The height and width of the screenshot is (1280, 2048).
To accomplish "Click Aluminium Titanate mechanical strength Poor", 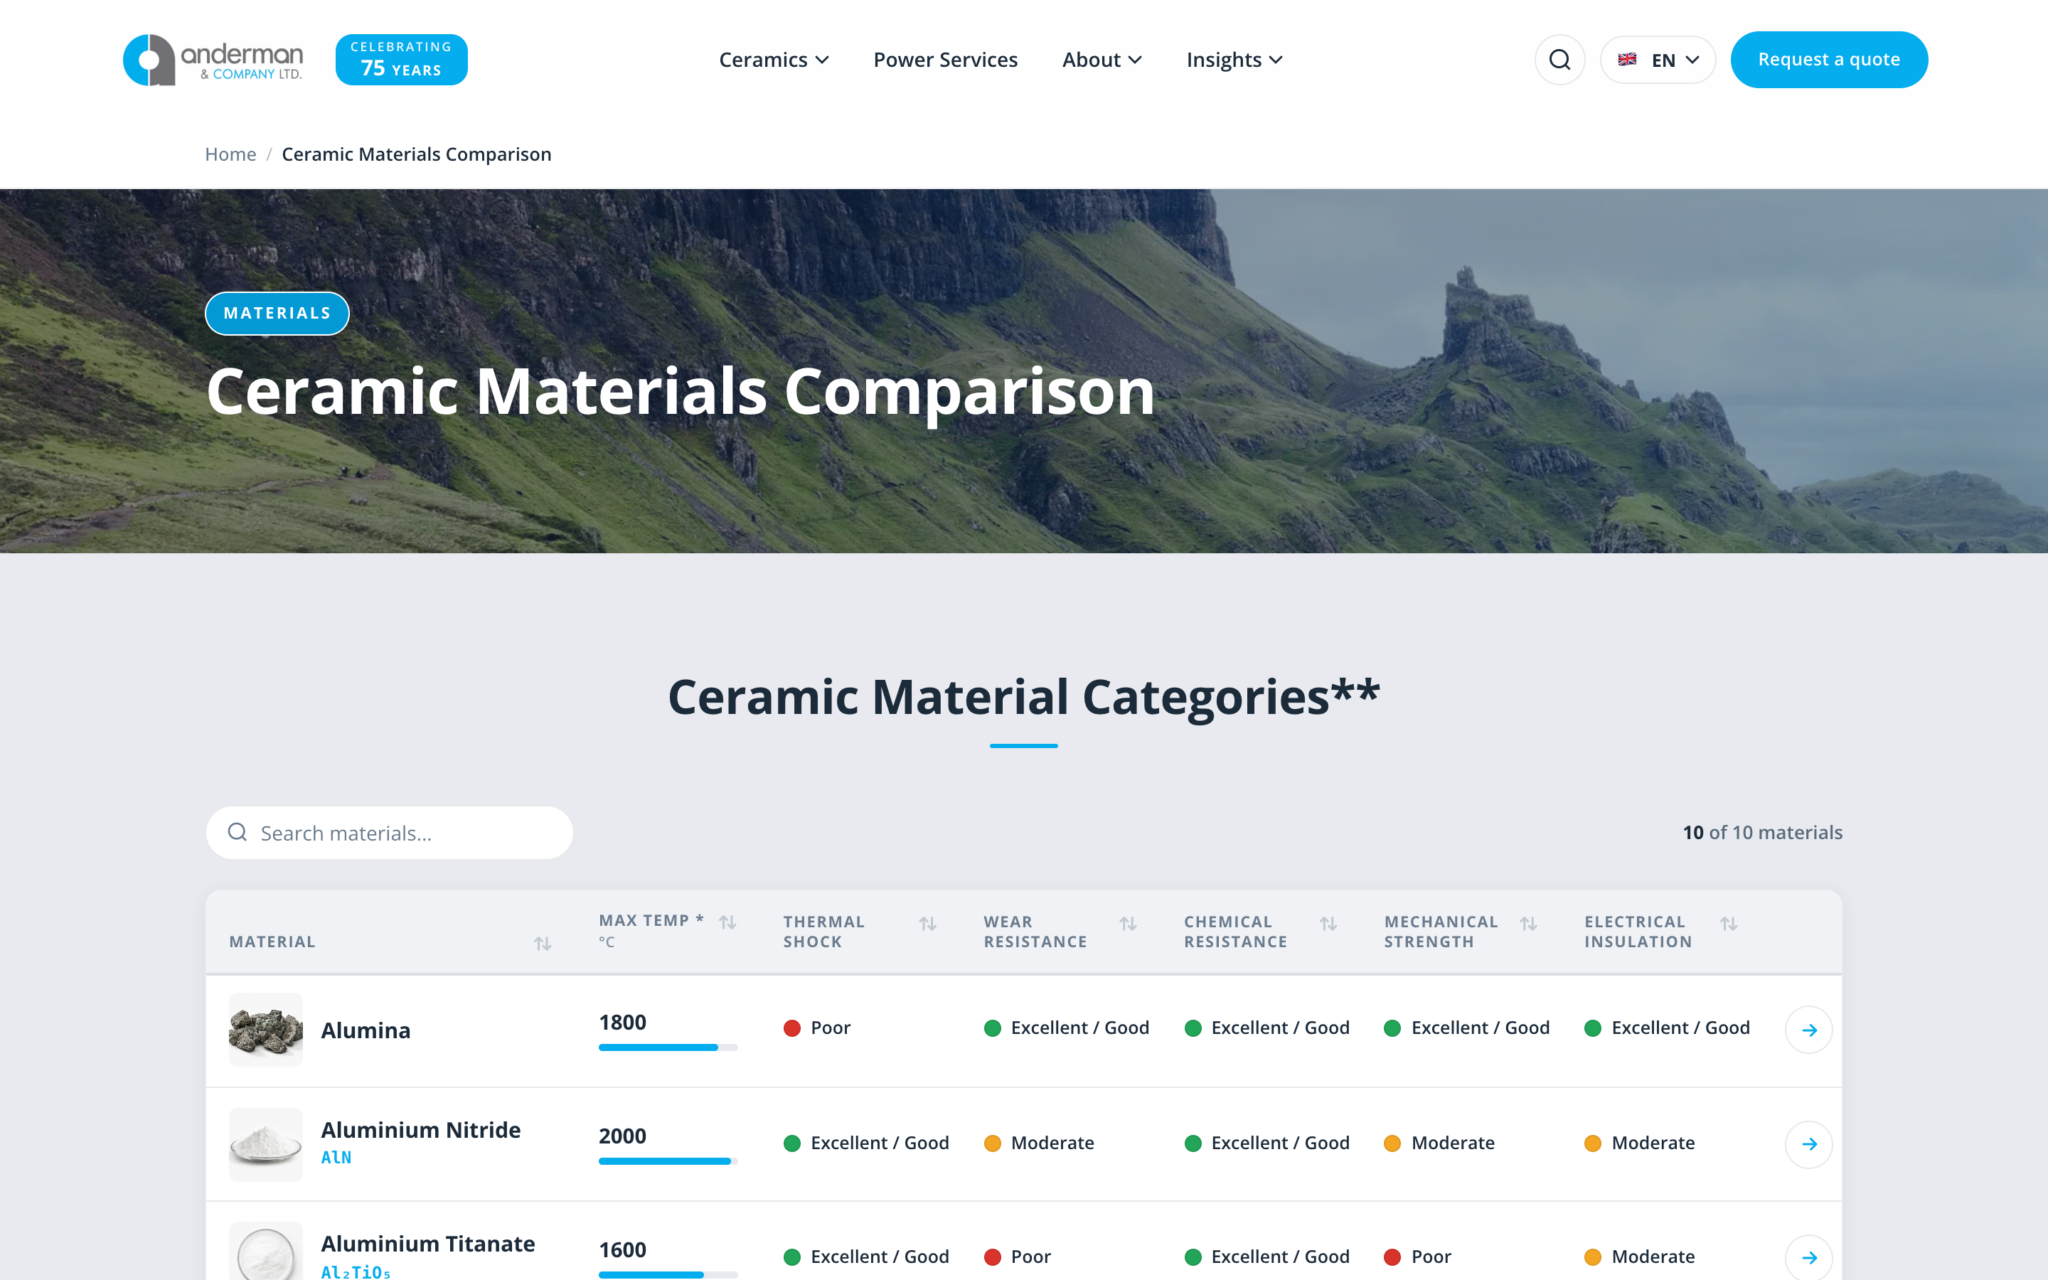I will pyautogui.click(x=1417, y=1257).
